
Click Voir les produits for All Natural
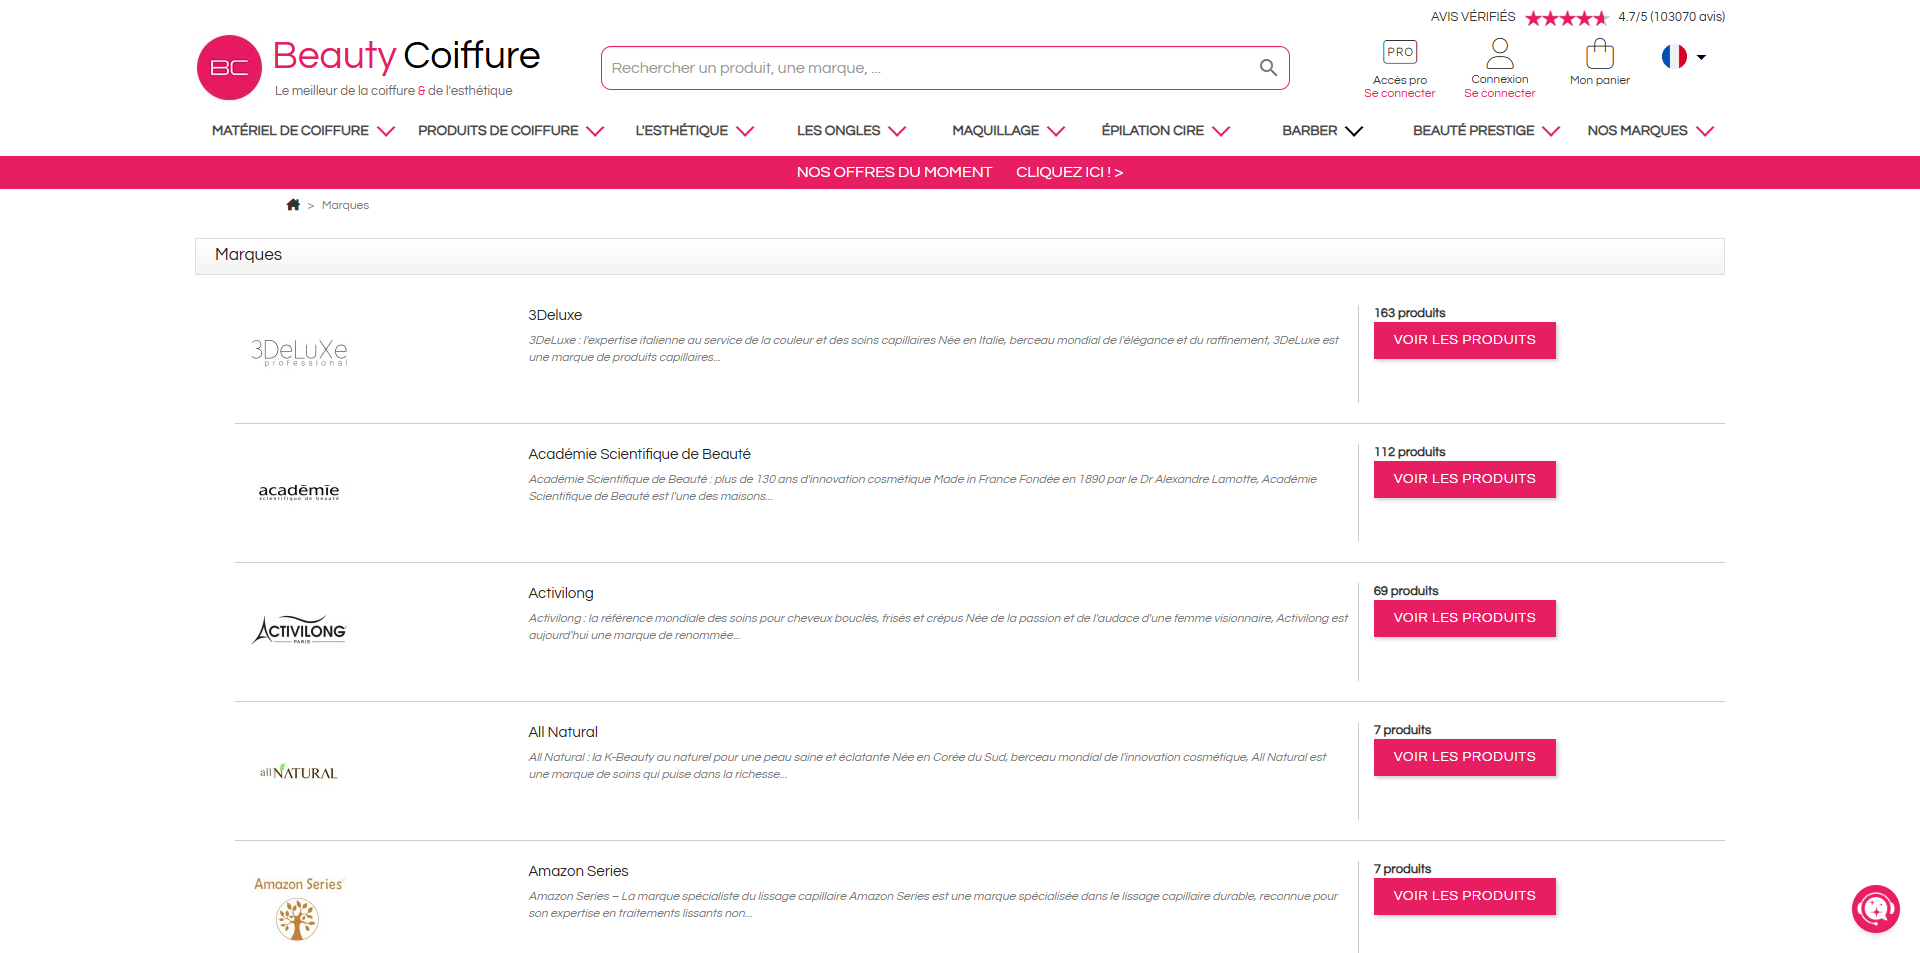[1464, 757]
